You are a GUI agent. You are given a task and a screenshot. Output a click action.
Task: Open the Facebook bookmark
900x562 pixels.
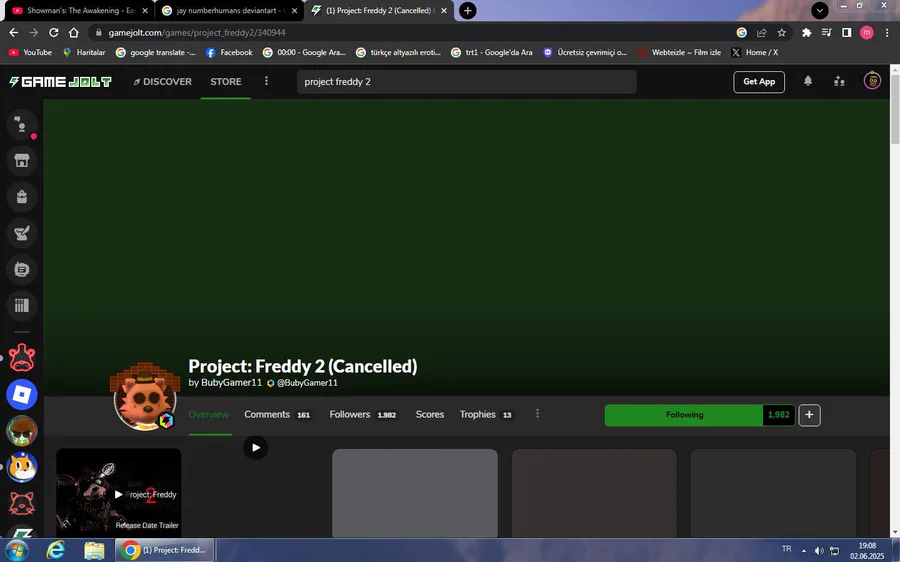click(230, 52)
